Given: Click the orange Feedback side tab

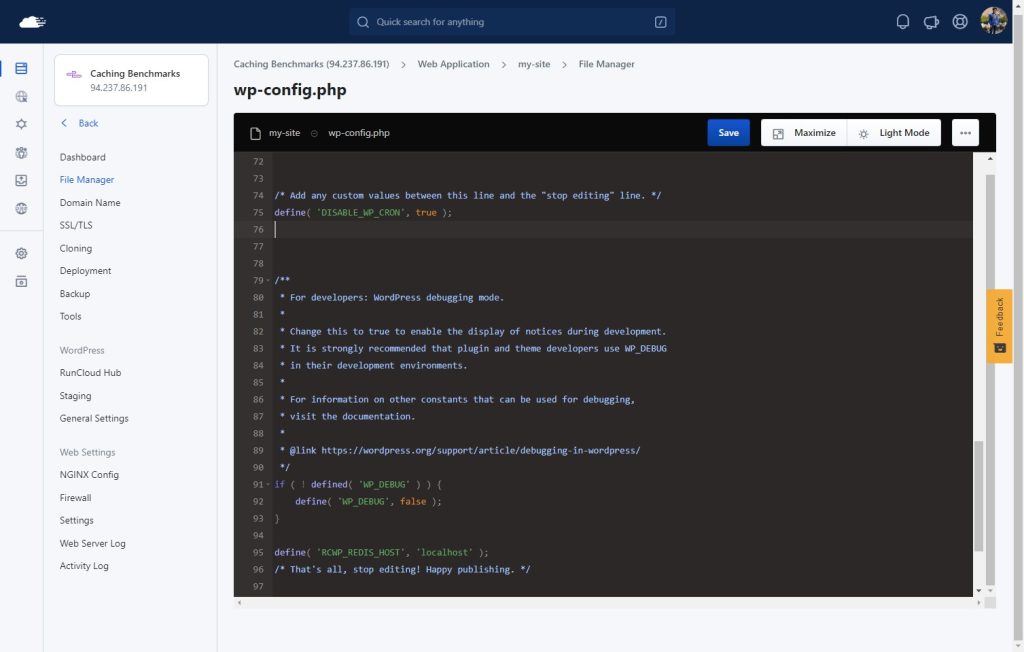Looking at the screenshot, I should click(999, 325).
